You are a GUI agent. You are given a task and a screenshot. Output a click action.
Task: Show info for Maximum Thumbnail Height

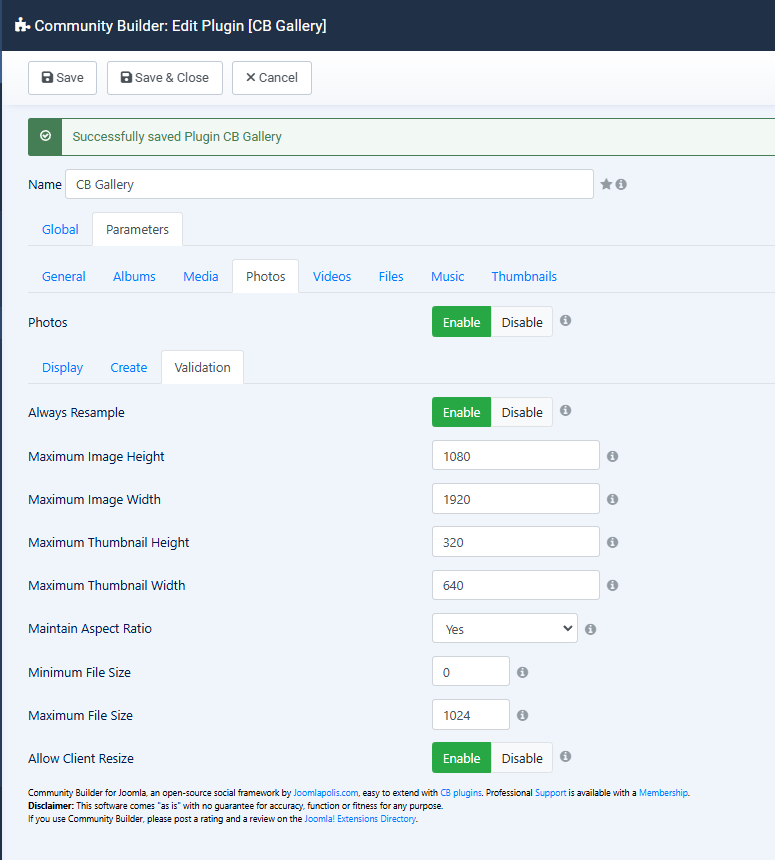(613, 542)
